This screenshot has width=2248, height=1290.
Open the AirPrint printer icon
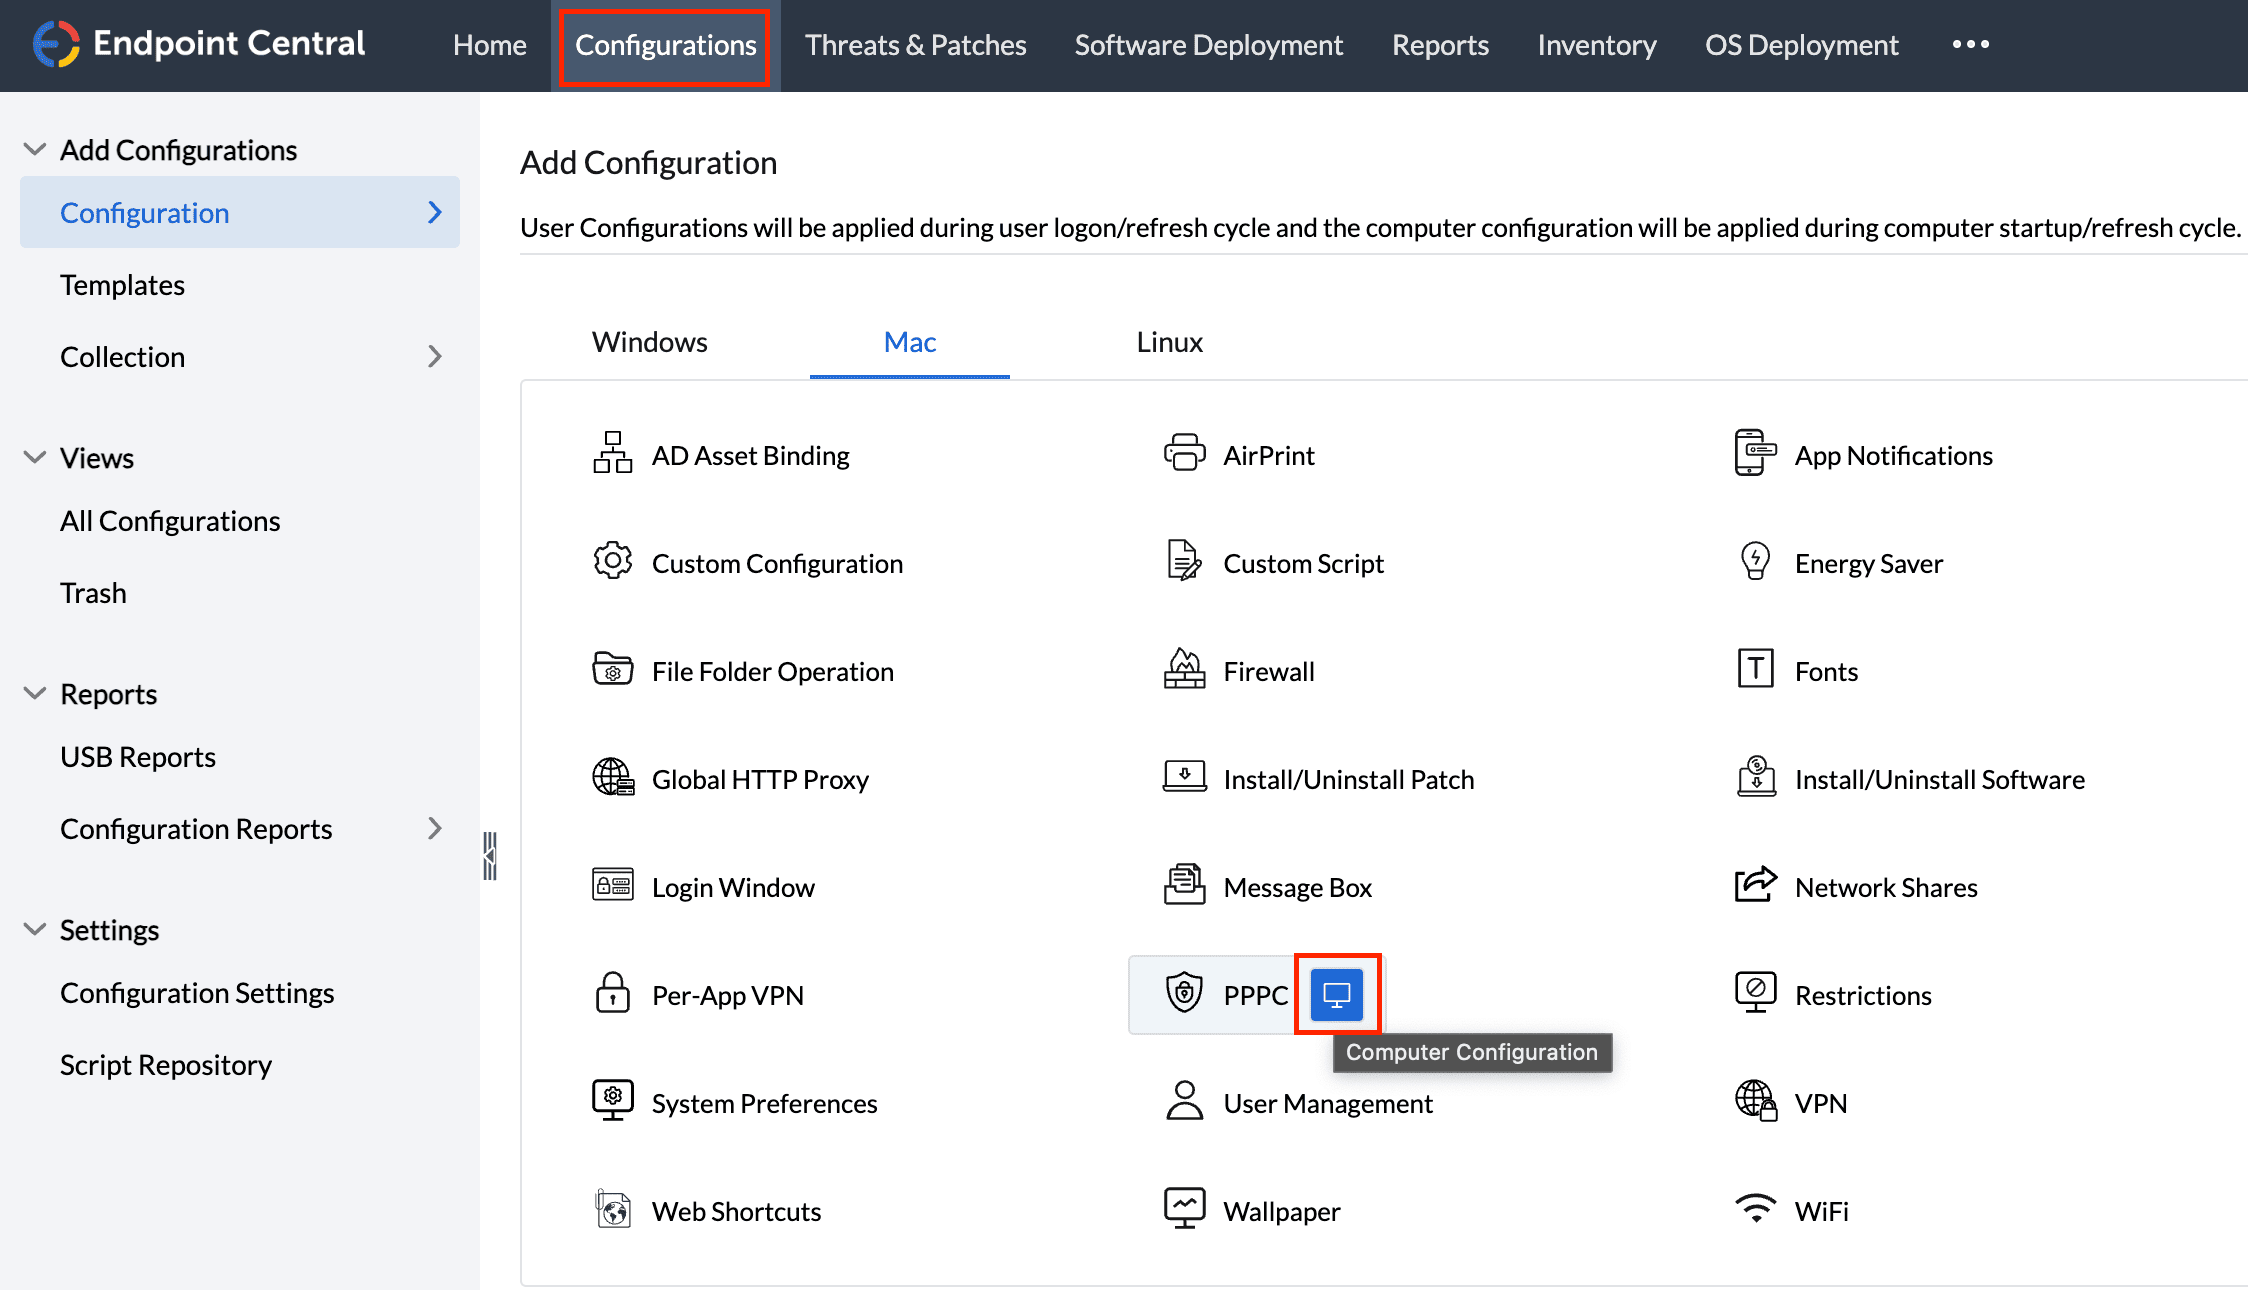(x=1184, y=454)
